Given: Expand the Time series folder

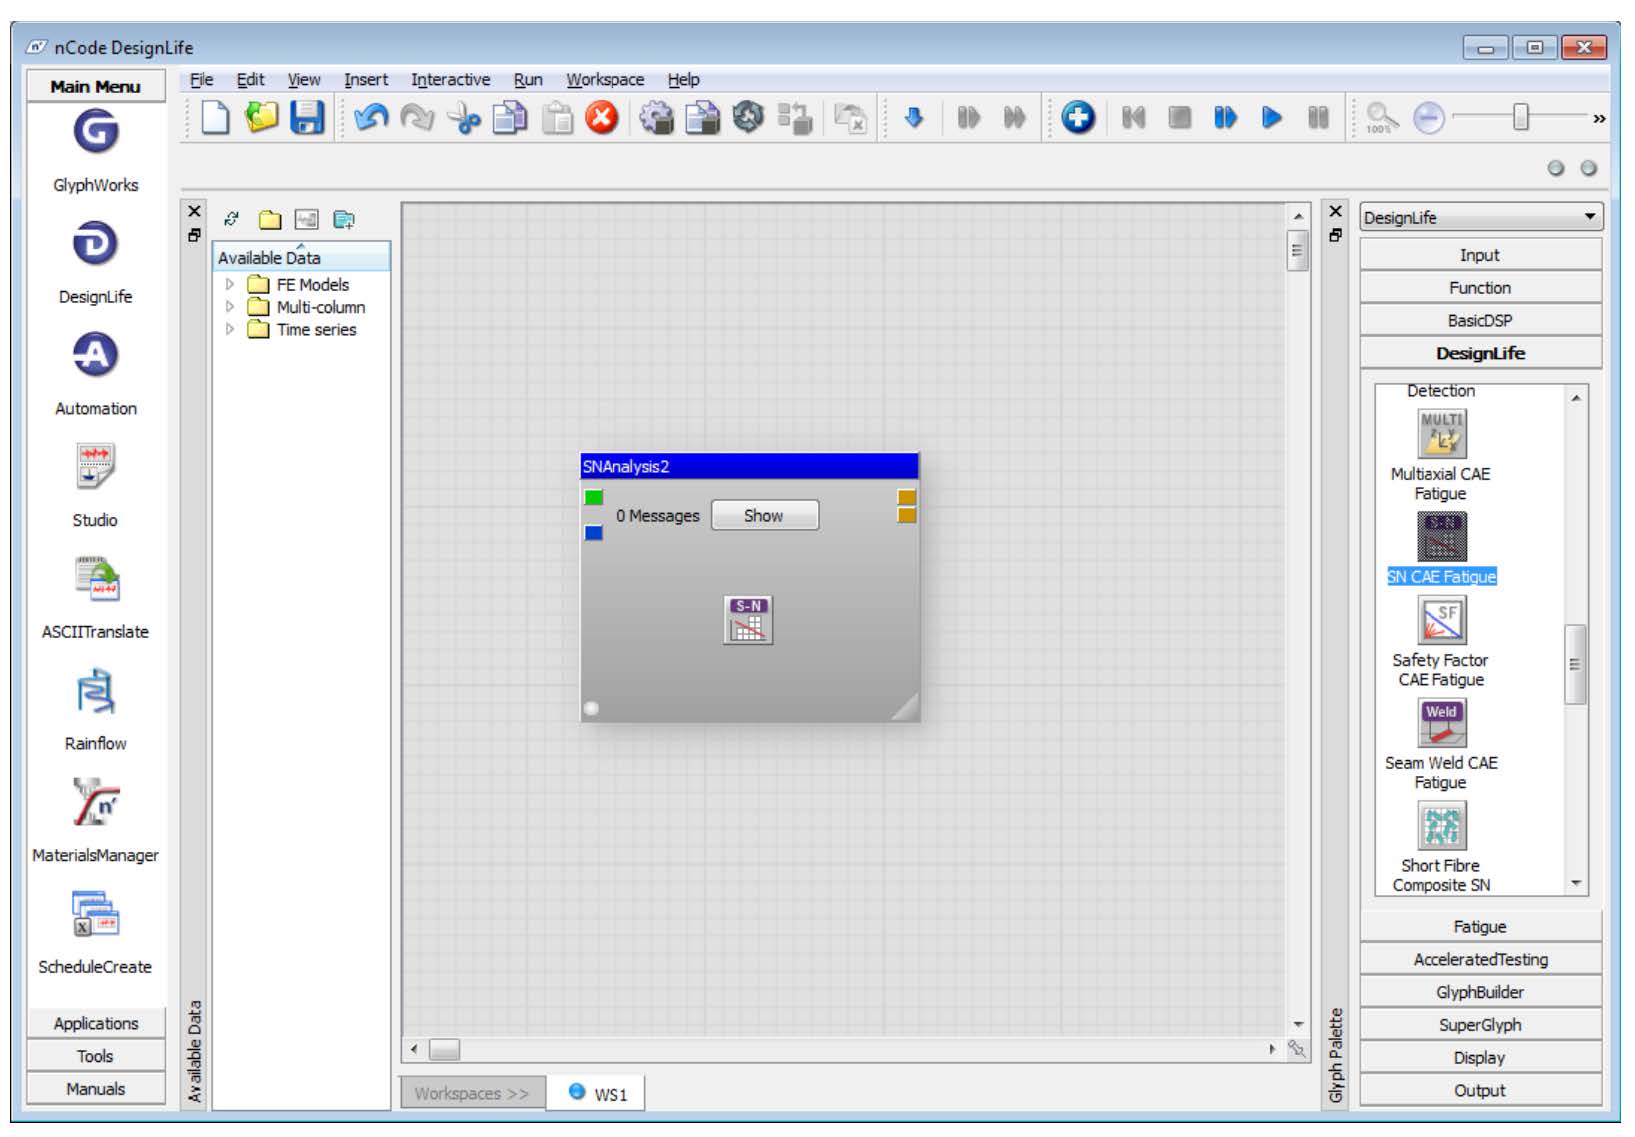Looking at the screenshot, I should pyautogui.click(x=228, y=330).
